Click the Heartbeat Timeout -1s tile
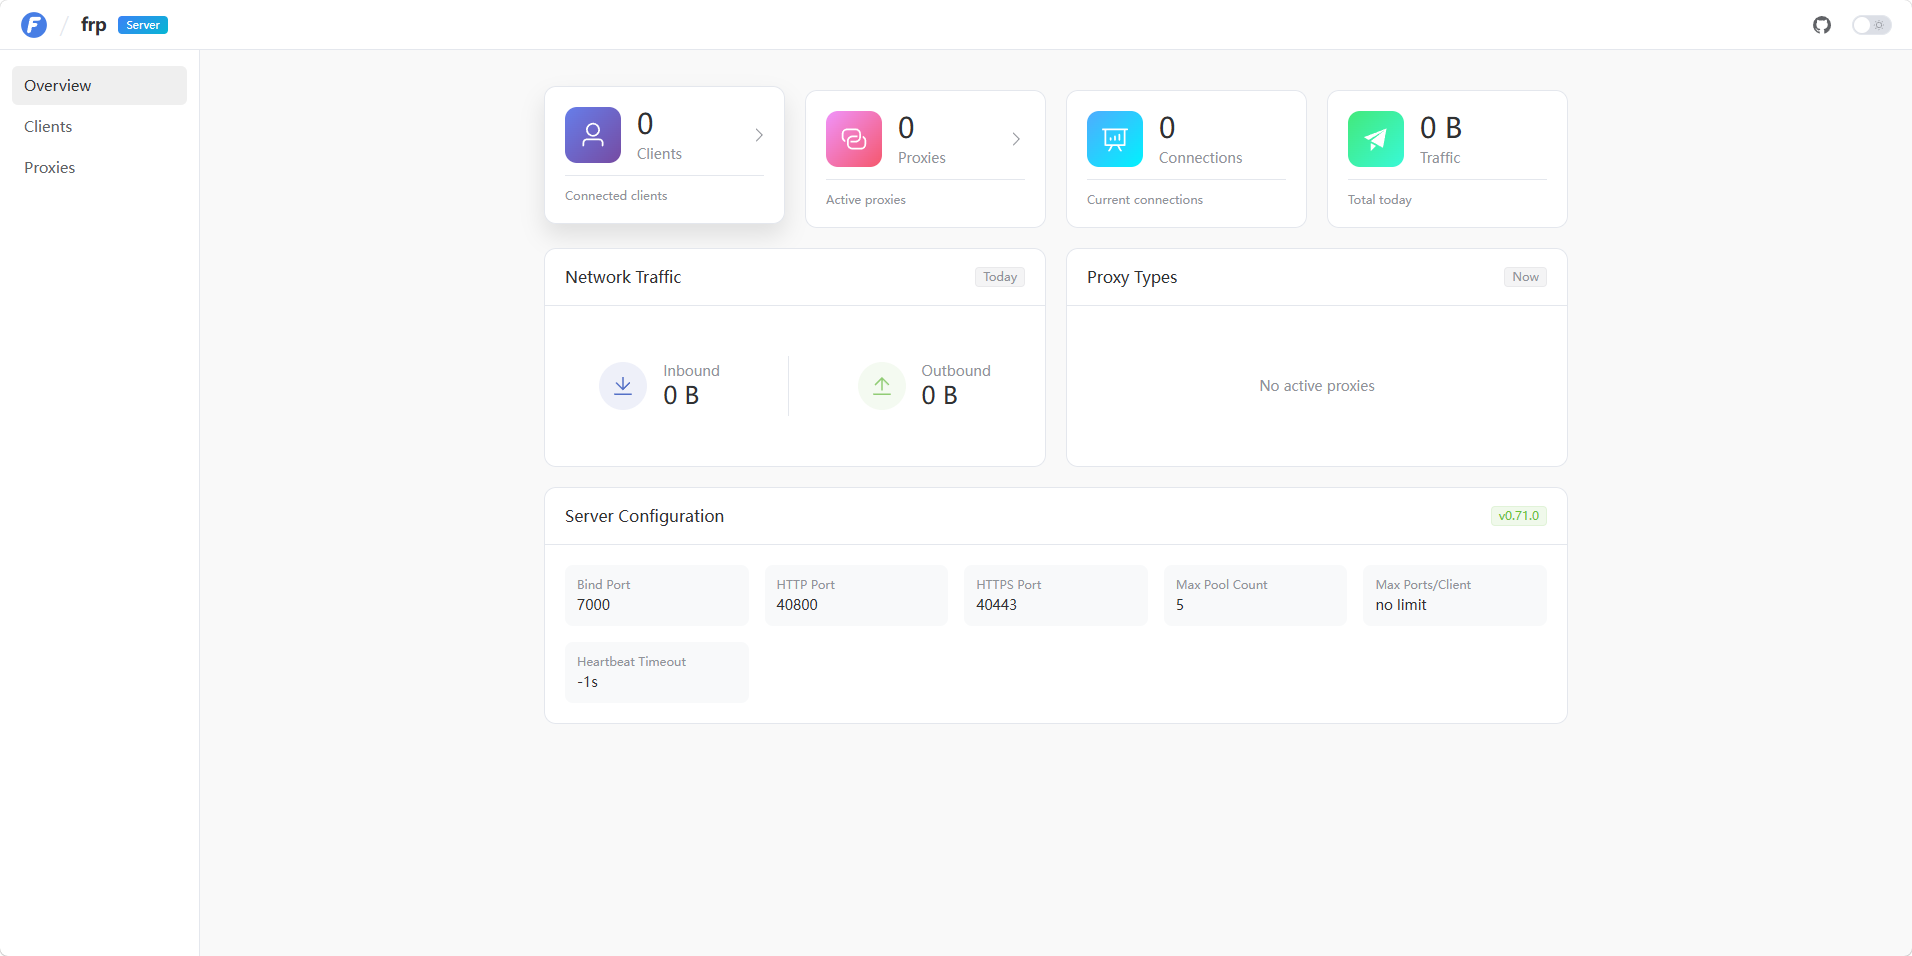This screenshot has width=1912, height=956. (657, 672)
